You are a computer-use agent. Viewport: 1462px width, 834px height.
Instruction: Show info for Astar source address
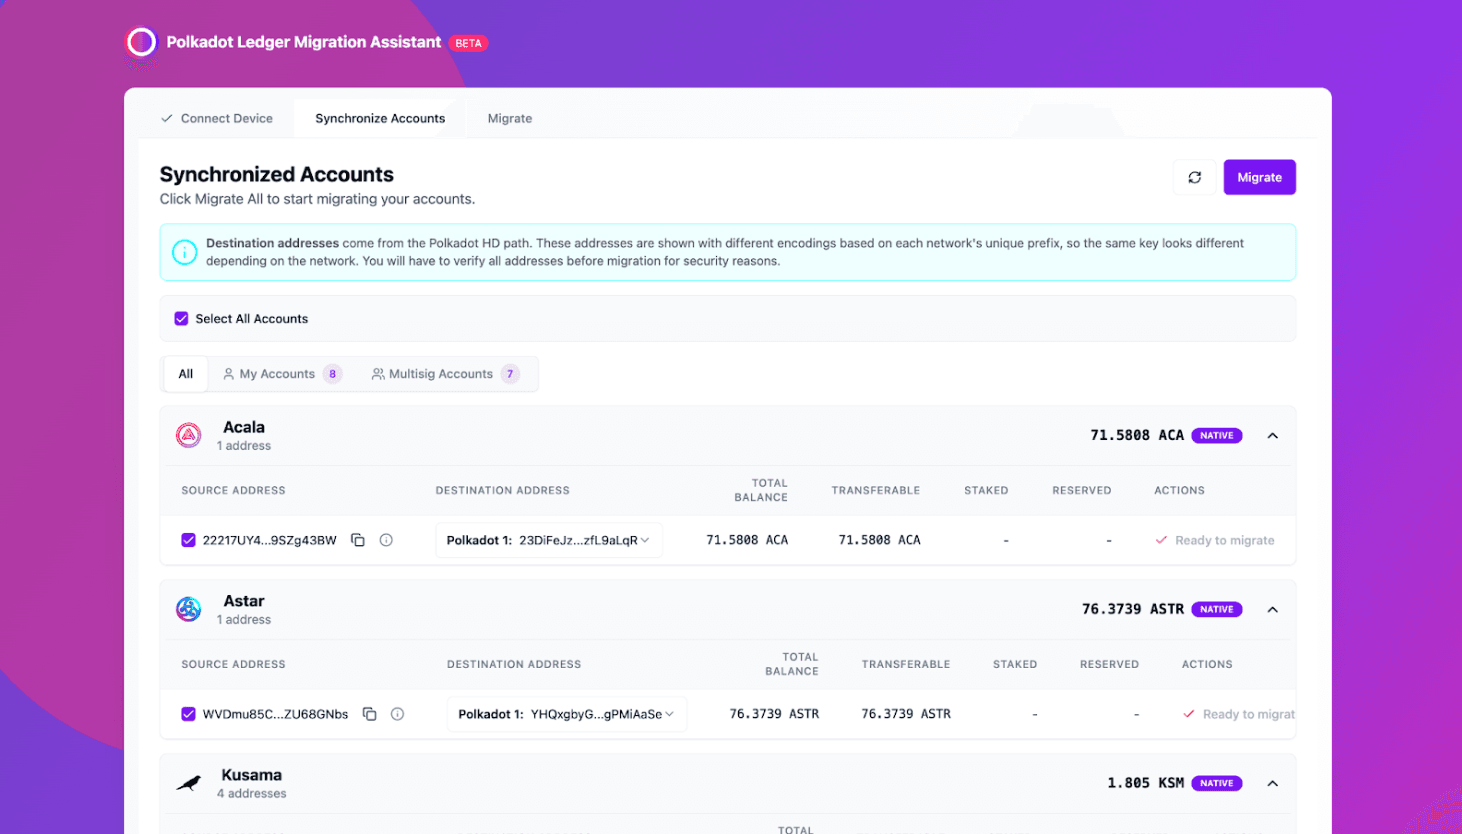pyautogui.click(x=397, y=714)
